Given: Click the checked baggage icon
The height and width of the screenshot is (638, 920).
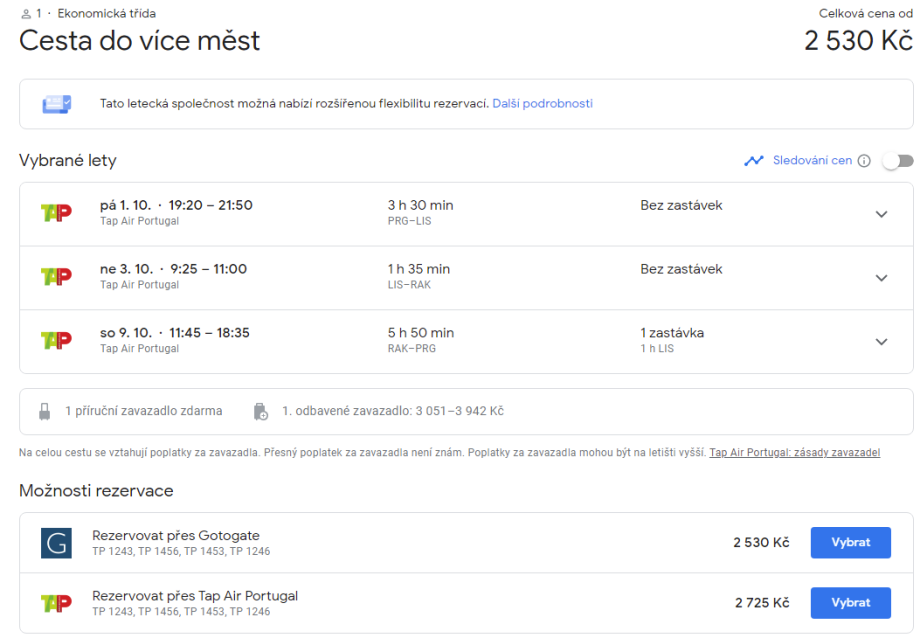Looking at the screenshot, I should click(261, 411).
